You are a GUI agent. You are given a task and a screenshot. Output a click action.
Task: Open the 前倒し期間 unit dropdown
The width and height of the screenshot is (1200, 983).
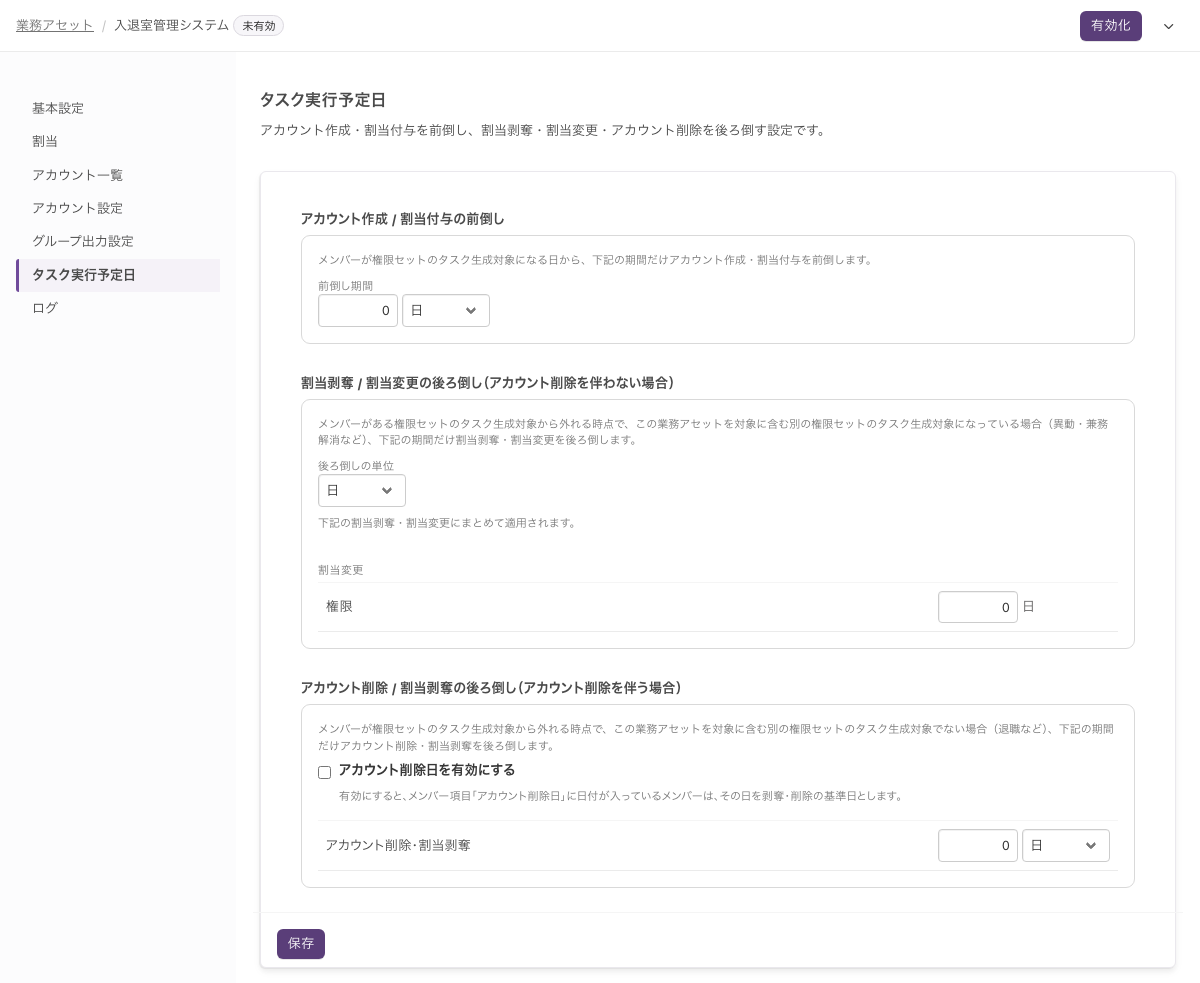446,310
